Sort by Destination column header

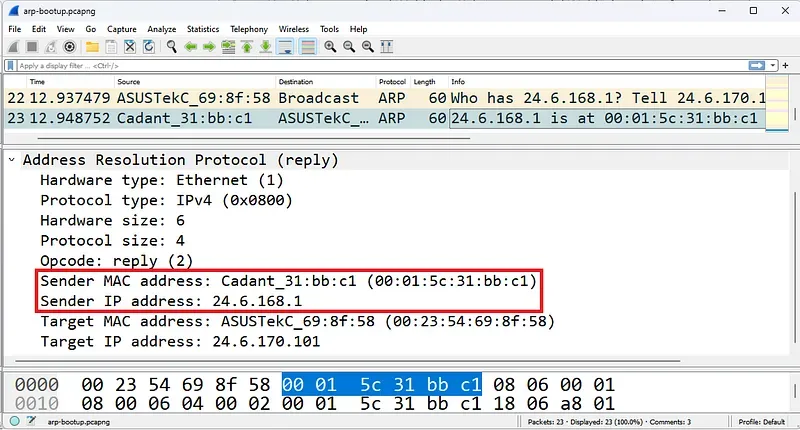tap(325, 82)
